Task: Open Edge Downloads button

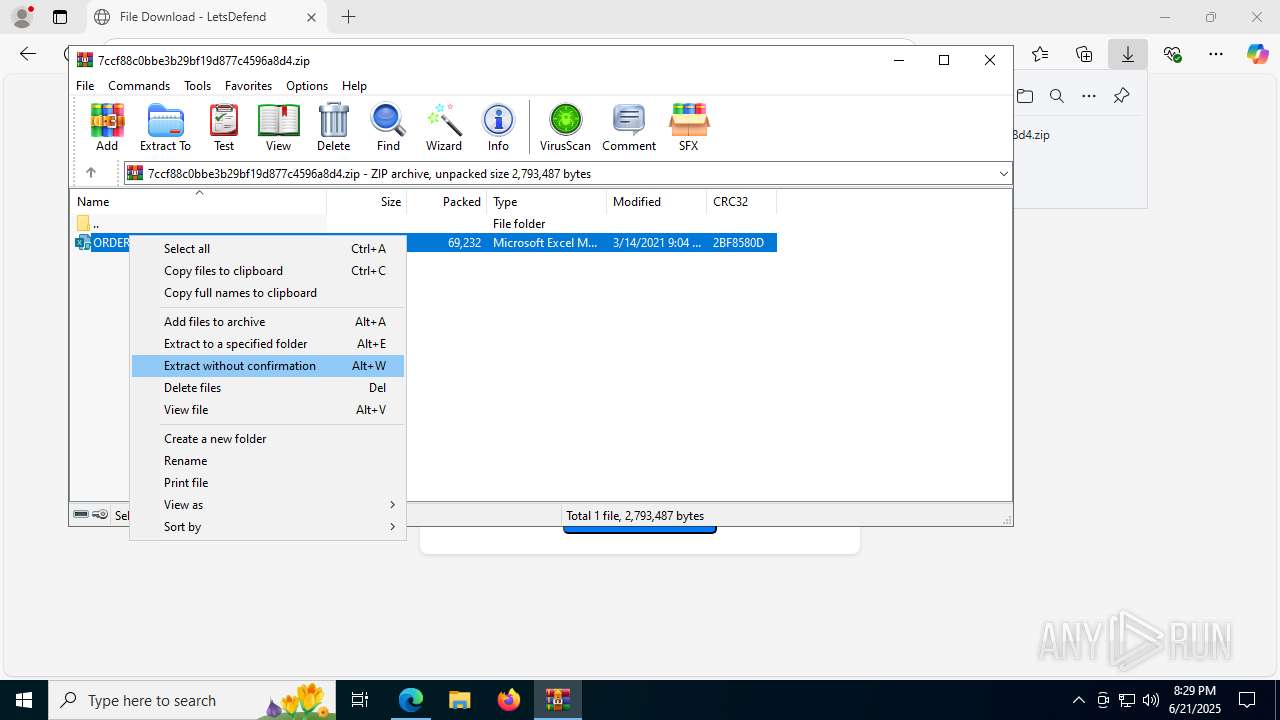Action: pos(1128,54)
